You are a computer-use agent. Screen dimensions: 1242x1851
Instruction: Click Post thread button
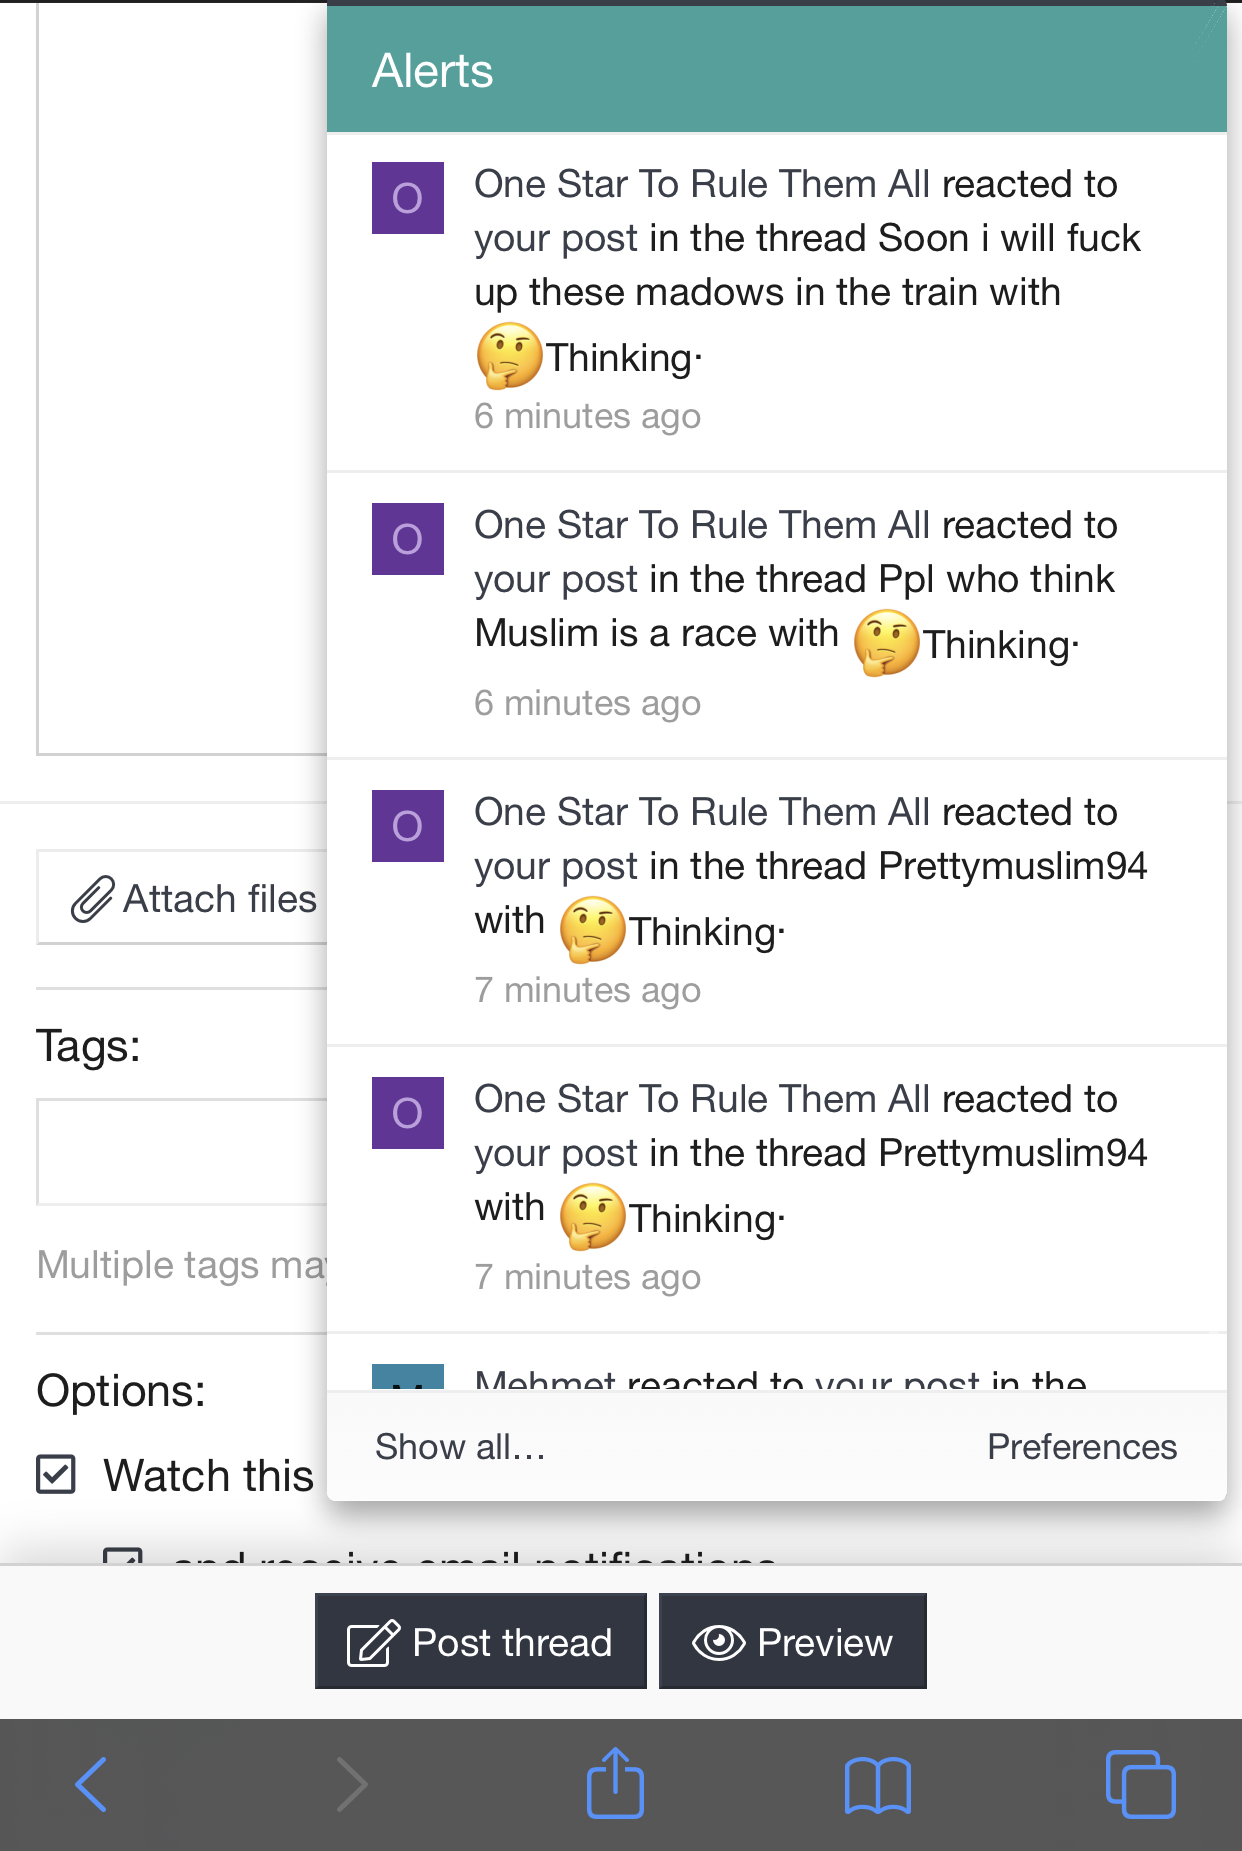[480, 1641]
